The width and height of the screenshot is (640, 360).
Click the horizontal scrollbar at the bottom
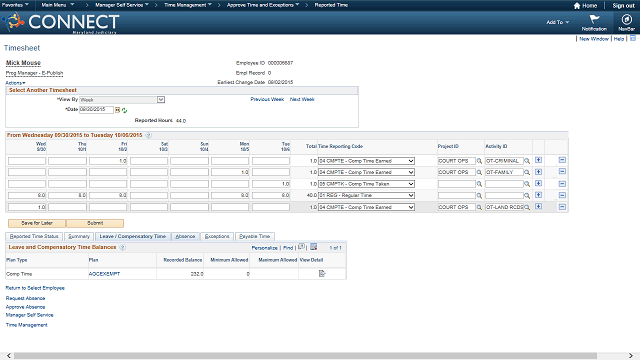[x=305, y=356]
